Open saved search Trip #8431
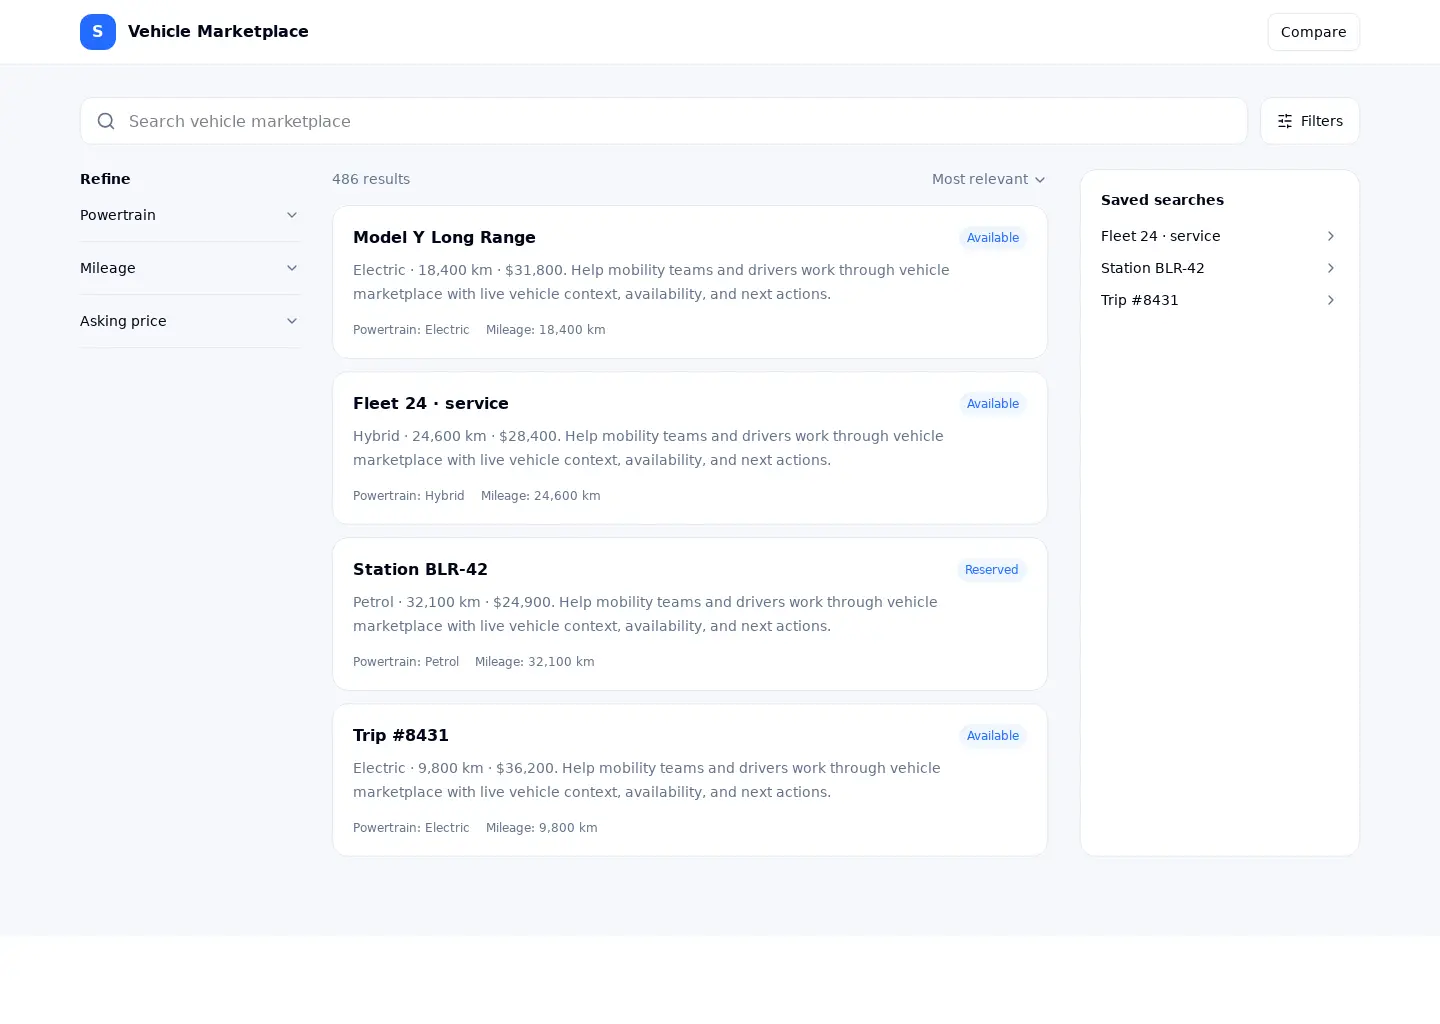Screen dimensions: 1440x1024 [1219, 300]
